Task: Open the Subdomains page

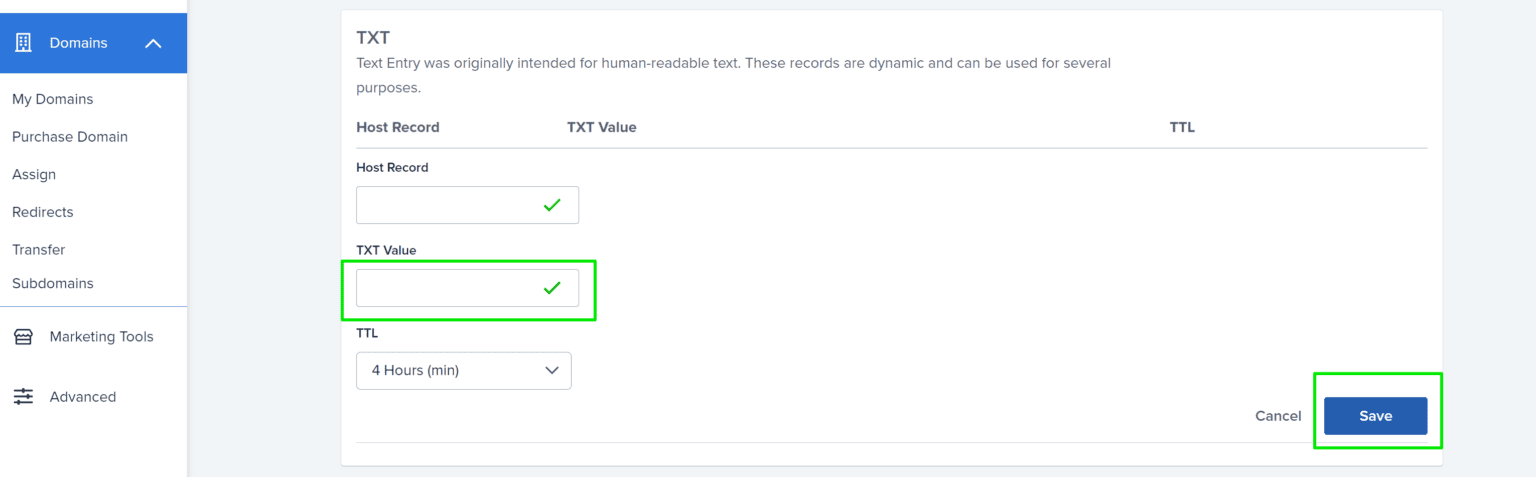Action: click(53, 284)
